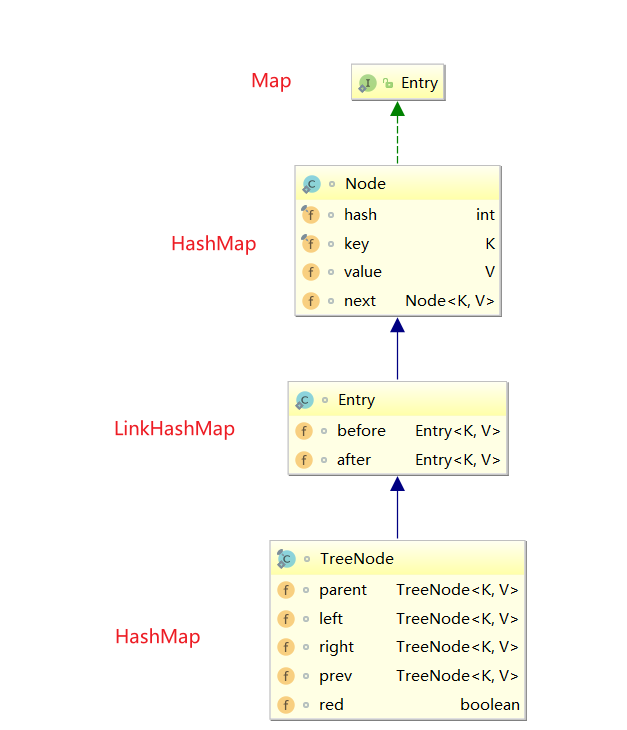627x730 pixels.
Task: Select the right field in TreeNode
Action: (397, 647)
